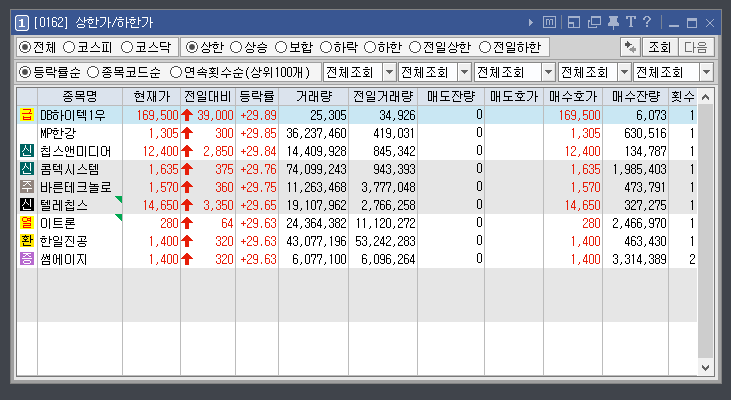Click the 증 badge beside 썸에이지
This screenshot has height=400, width=731.
point(27,259)
